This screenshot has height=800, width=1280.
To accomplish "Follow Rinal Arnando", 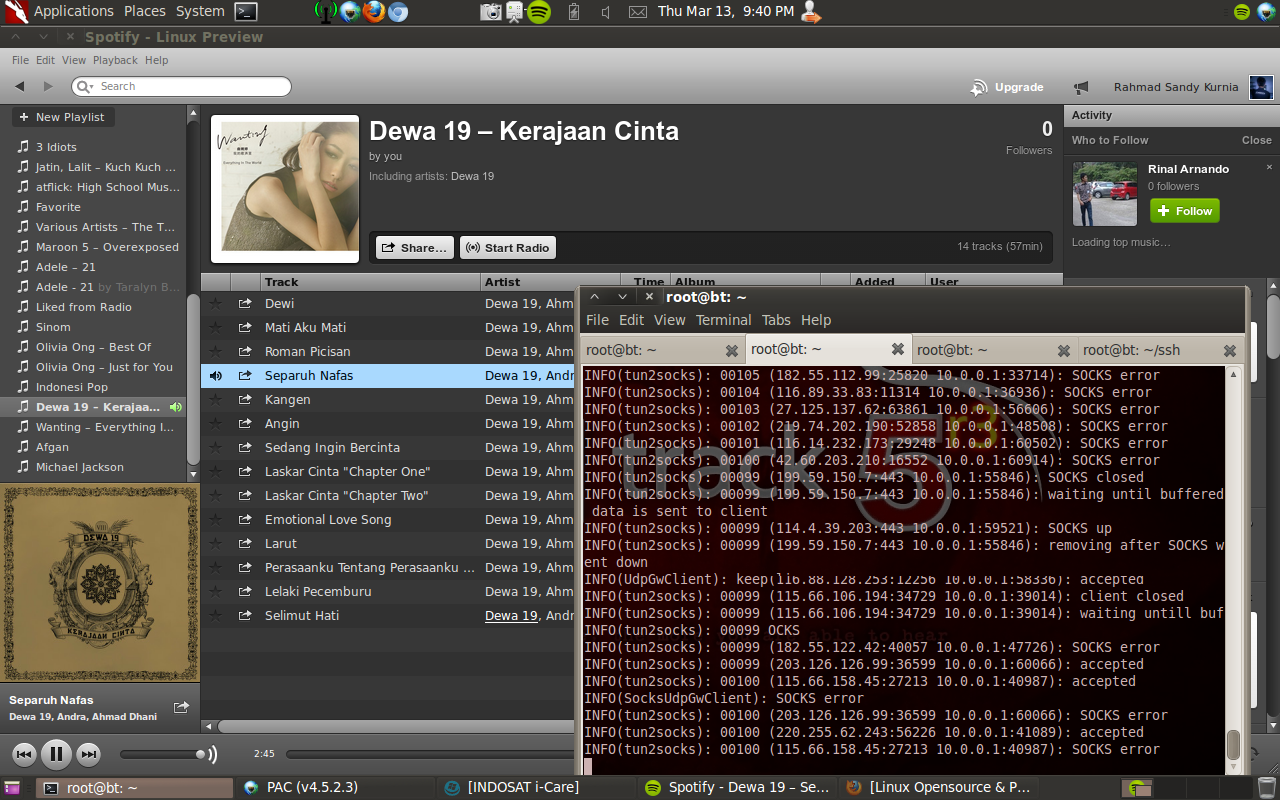I will 1185,211.
